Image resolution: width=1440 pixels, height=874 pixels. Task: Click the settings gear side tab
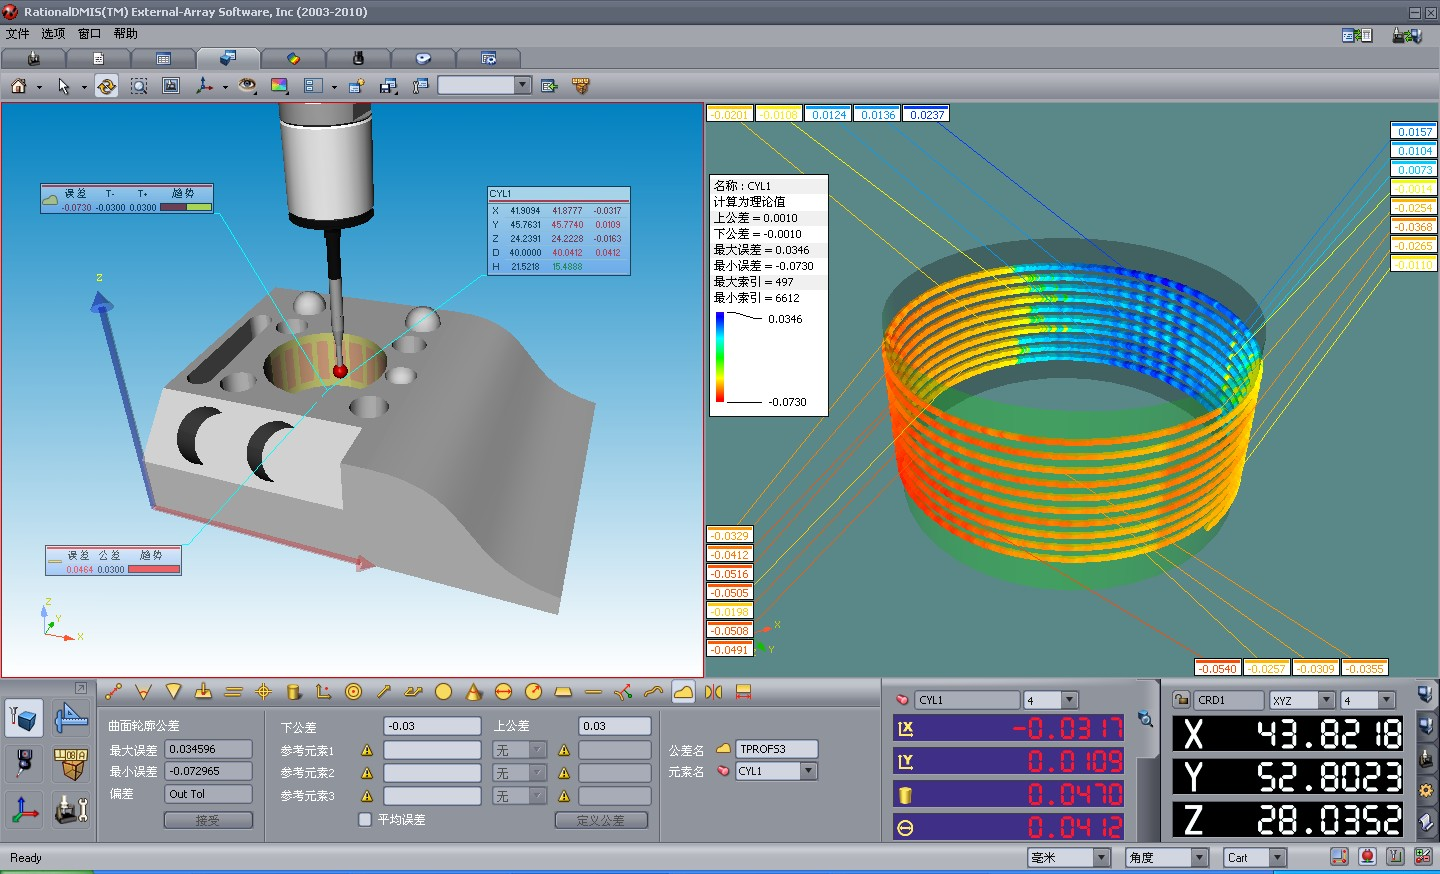tap(1426, 791)
